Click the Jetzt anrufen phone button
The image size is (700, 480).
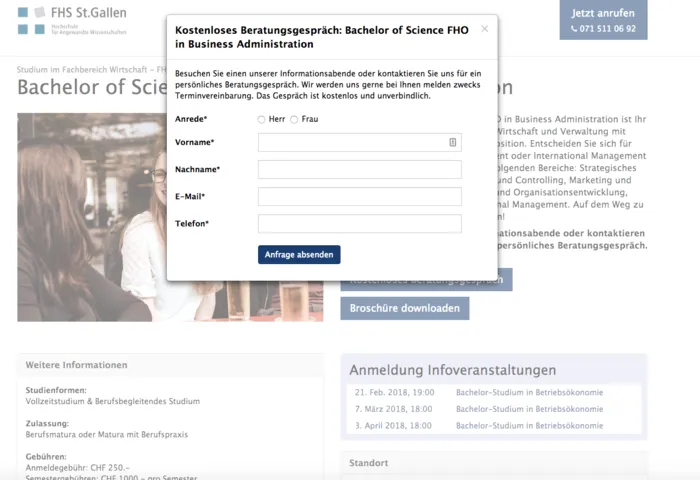pos(603,20)
